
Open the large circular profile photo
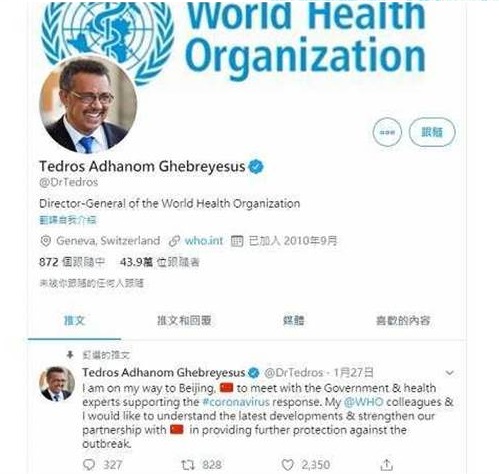click(x=88, y=104)
